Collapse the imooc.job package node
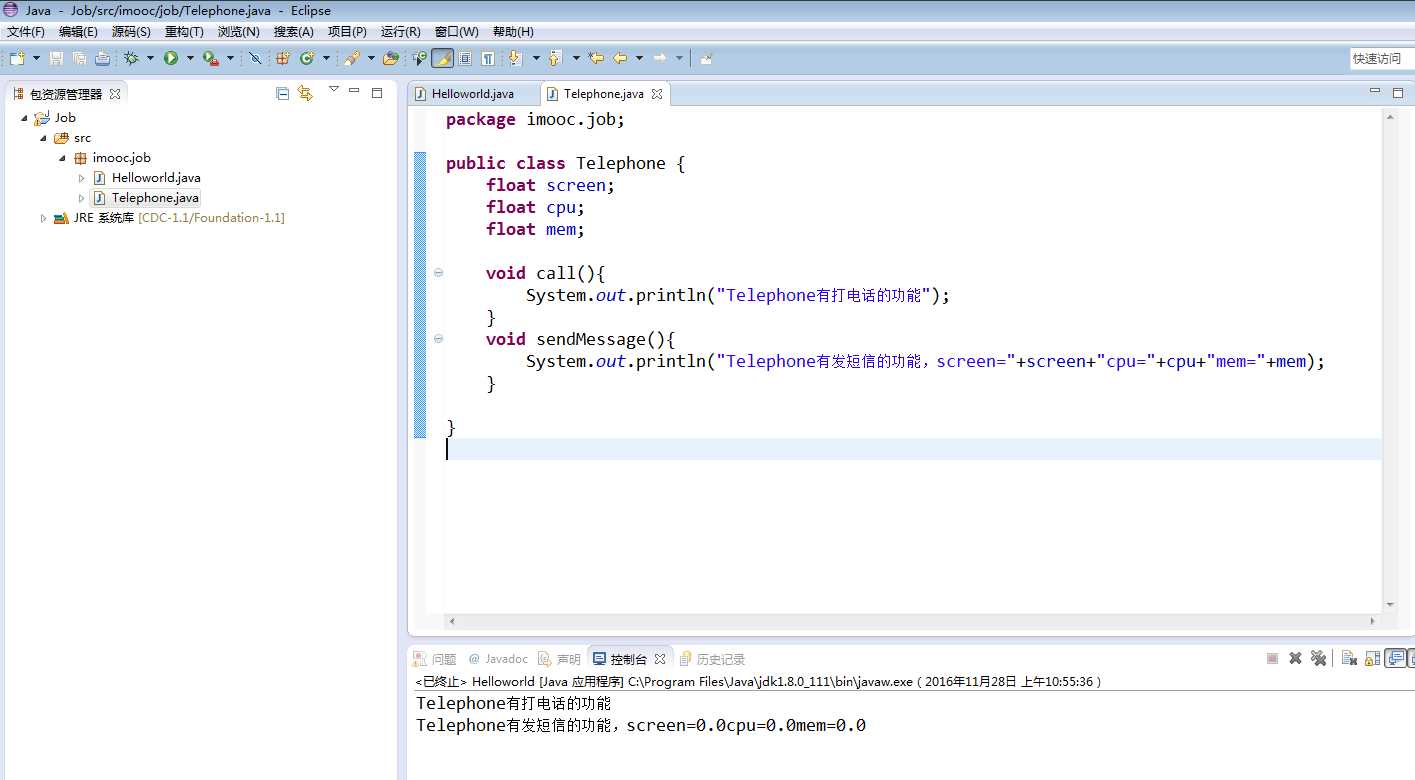 pos(62,158)
